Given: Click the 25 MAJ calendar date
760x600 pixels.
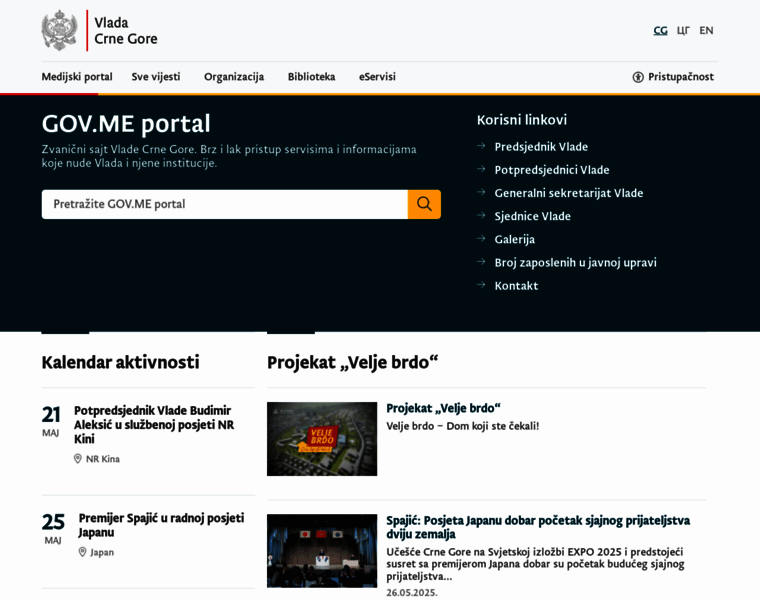Looking at the screenshot, I should click(x=53, y=529).
